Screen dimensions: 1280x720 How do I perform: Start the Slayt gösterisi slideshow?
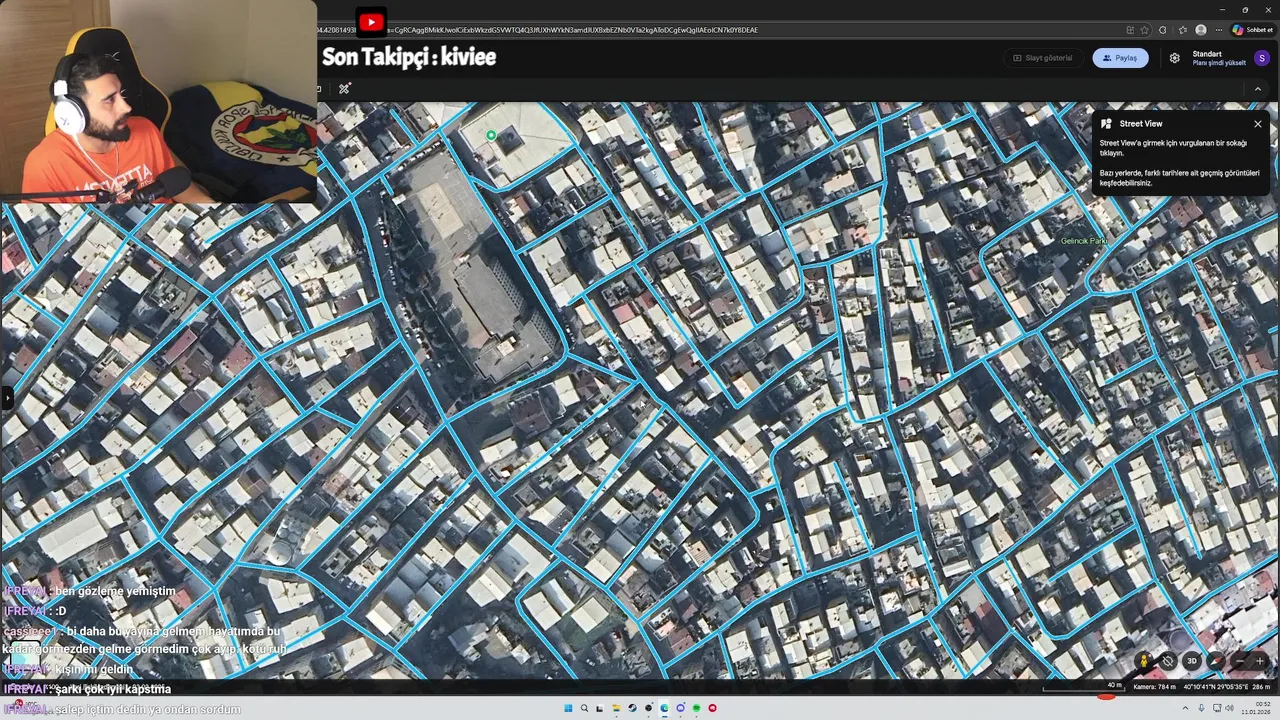[1043, 58]
